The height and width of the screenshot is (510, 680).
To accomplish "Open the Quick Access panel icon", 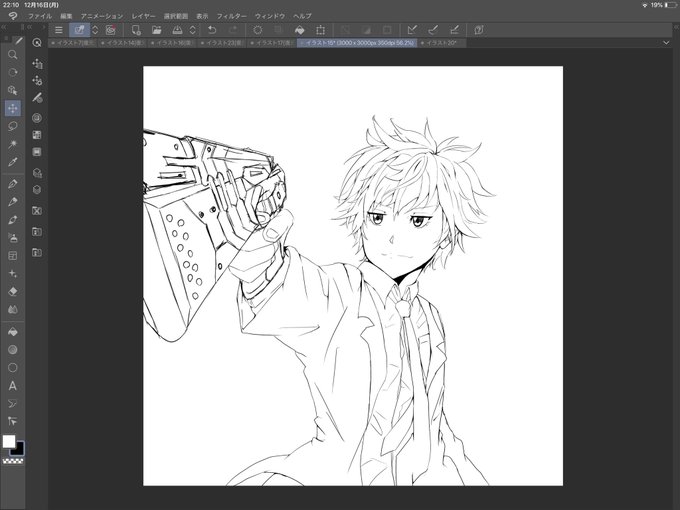I will (x=37, y=42).
